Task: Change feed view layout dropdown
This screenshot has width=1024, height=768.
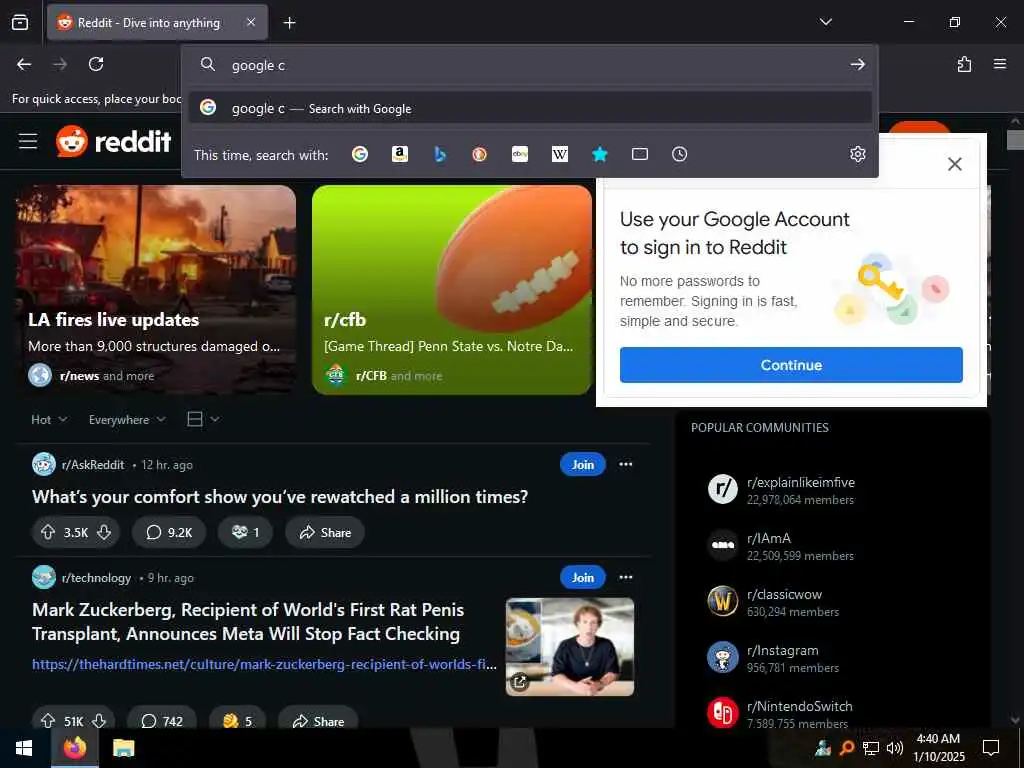Action: [203, 419]
